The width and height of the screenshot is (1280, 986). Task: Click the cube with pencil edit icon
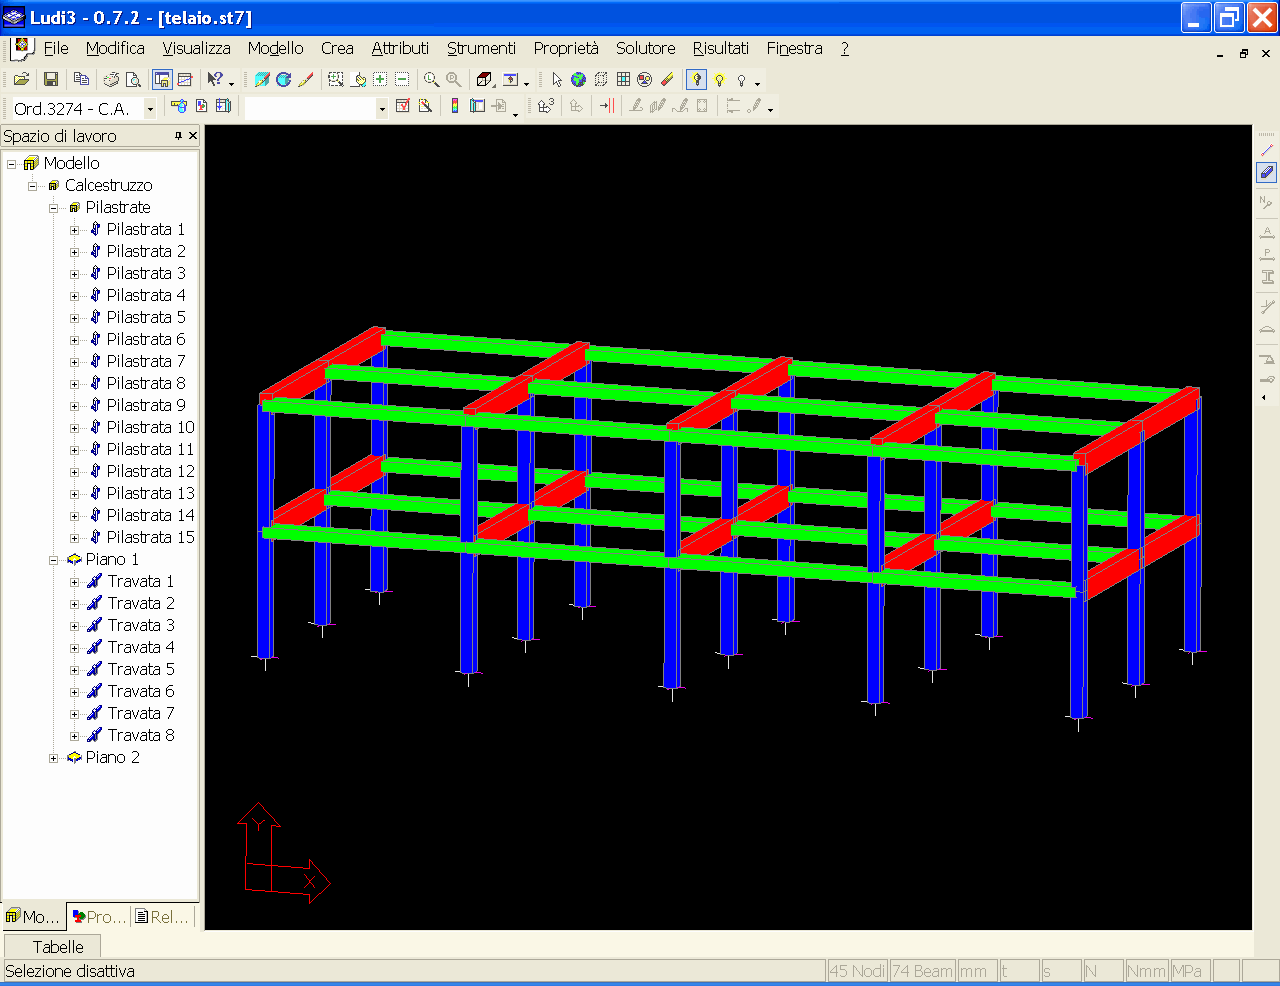pos(262,79)
